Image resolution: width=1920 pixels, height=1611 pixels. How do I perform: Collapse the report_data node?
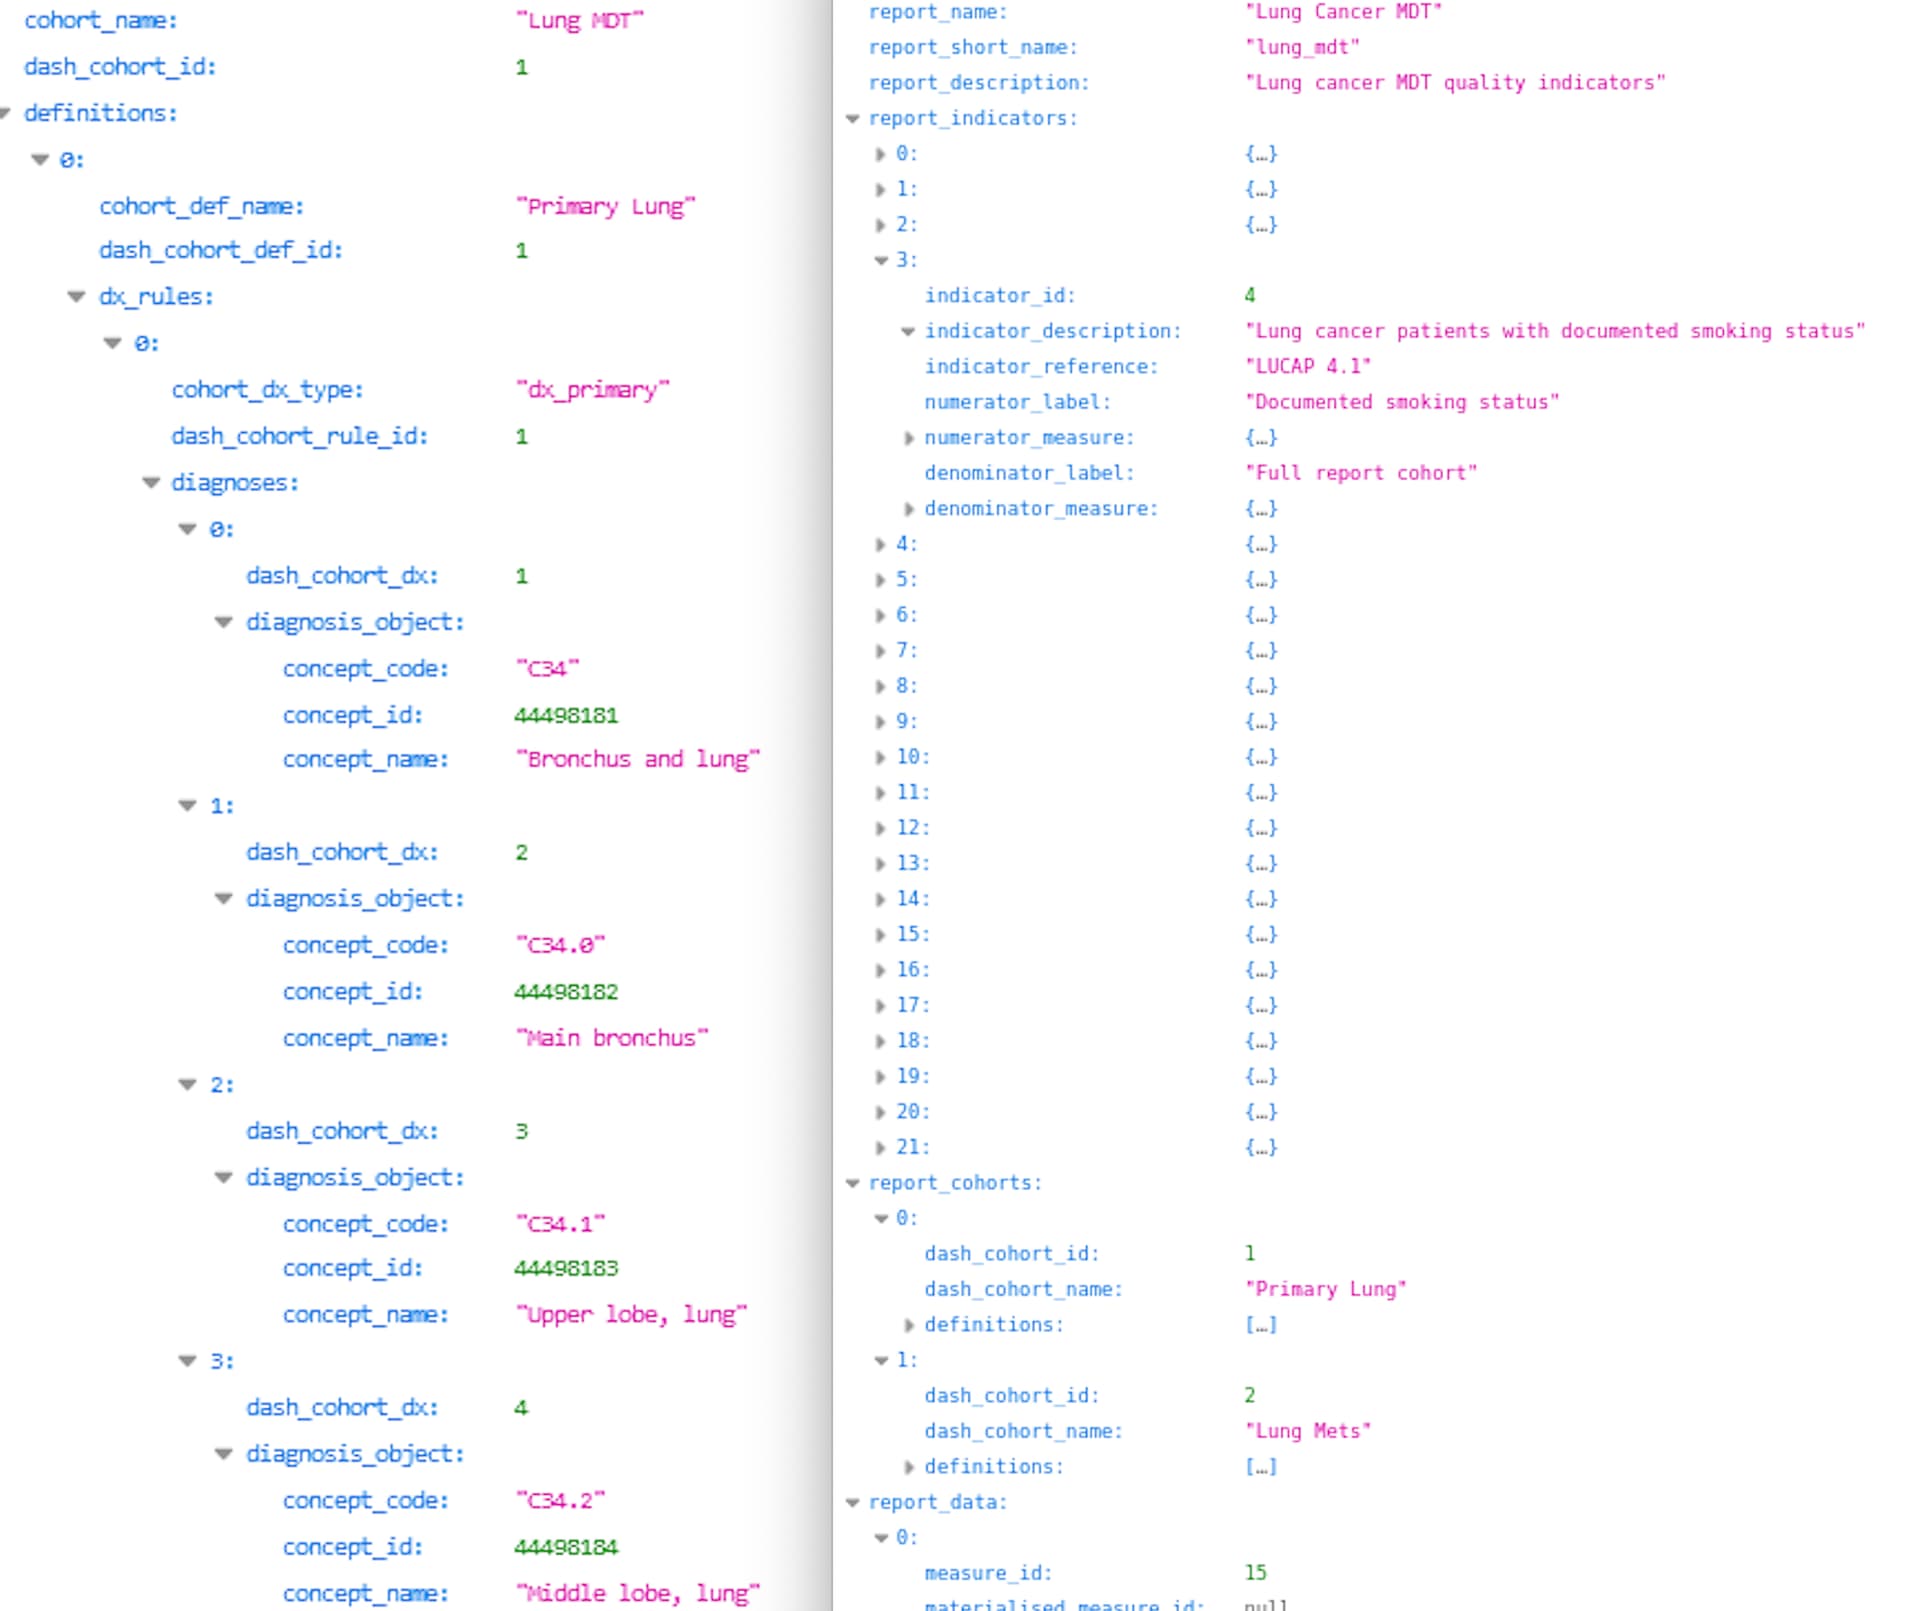tap(853, 1502)
